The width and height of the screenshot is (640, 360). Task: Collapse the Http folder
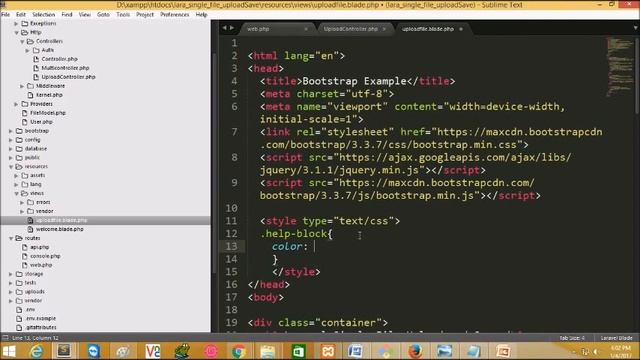point(16,33)
